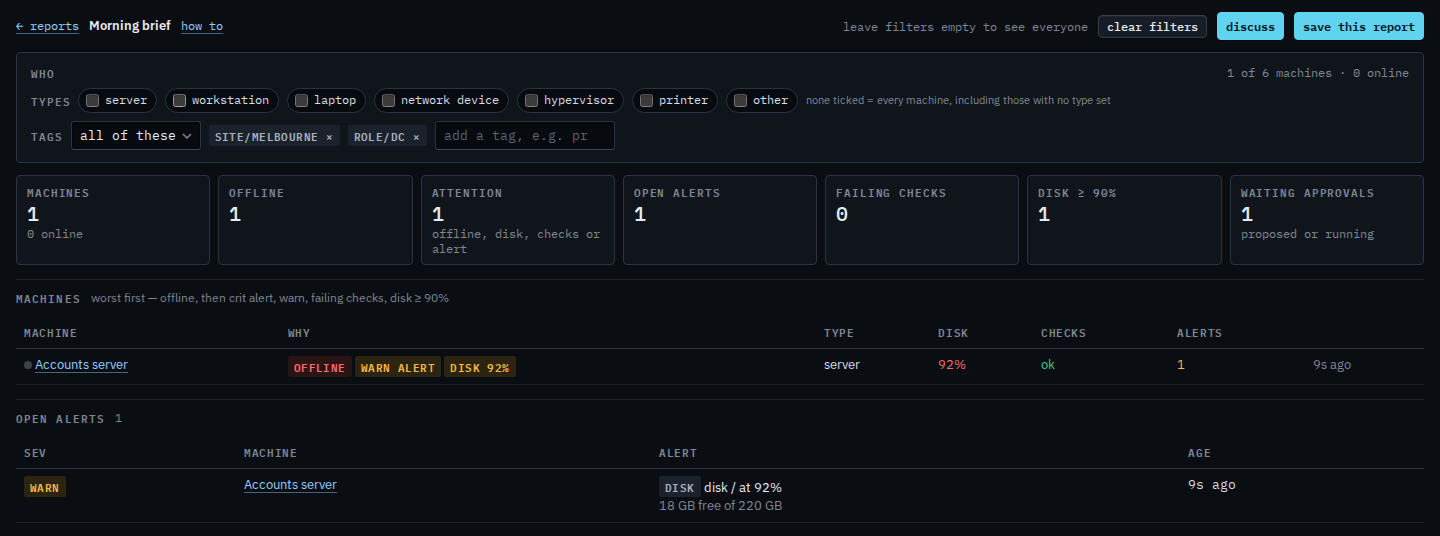This screenshot has width=1440, height=536.
Task: Tick the workstation type checkbox
Action: click(x=179, y=100)
